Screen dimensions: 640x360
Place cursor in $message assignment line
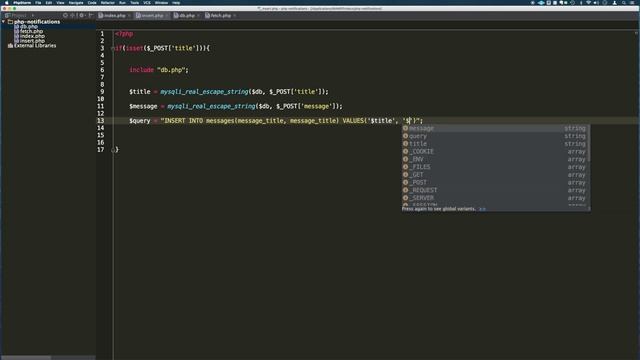(236, 107)
